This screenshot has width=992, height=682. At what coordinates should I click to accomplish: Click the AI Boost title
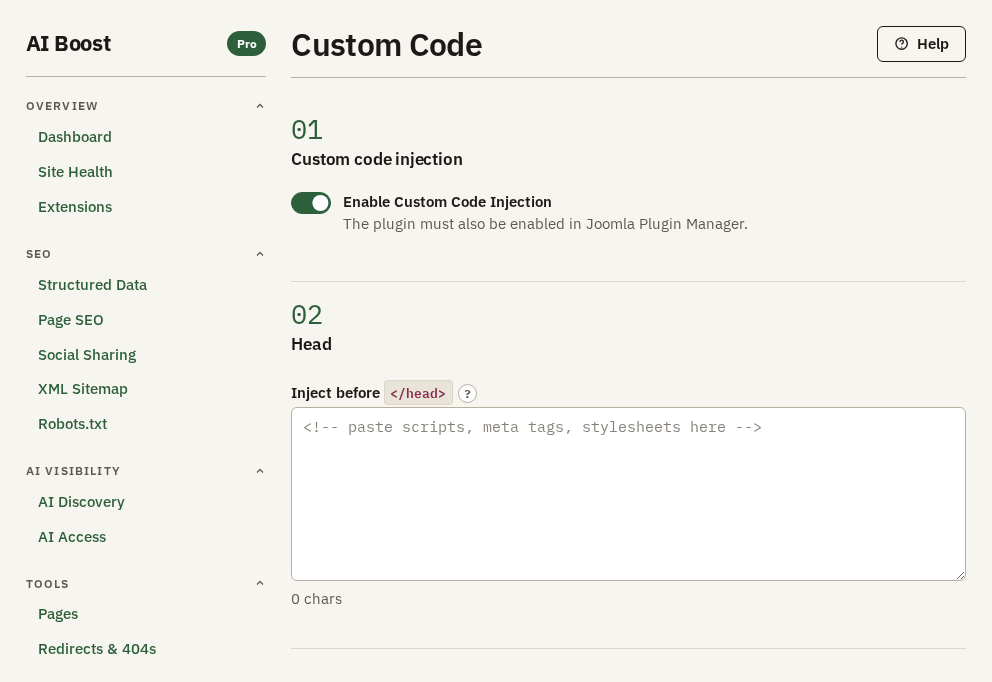68,44
